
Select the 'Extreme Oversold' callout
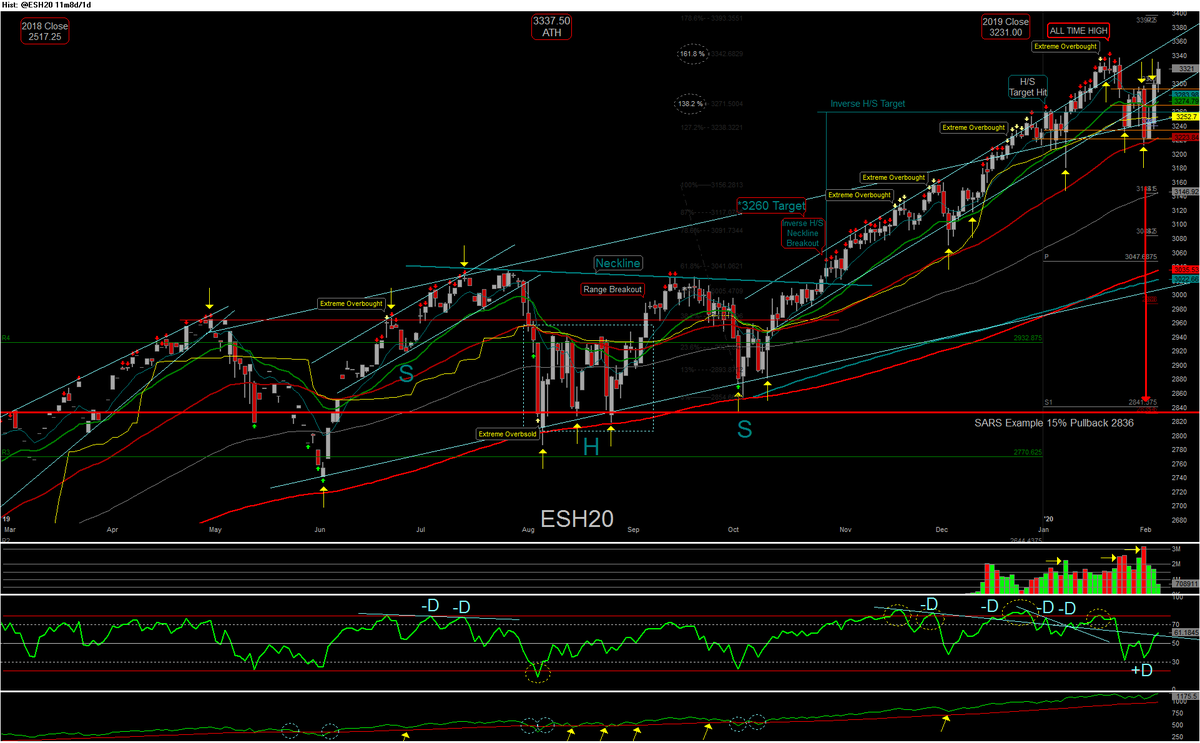[506, 434]
